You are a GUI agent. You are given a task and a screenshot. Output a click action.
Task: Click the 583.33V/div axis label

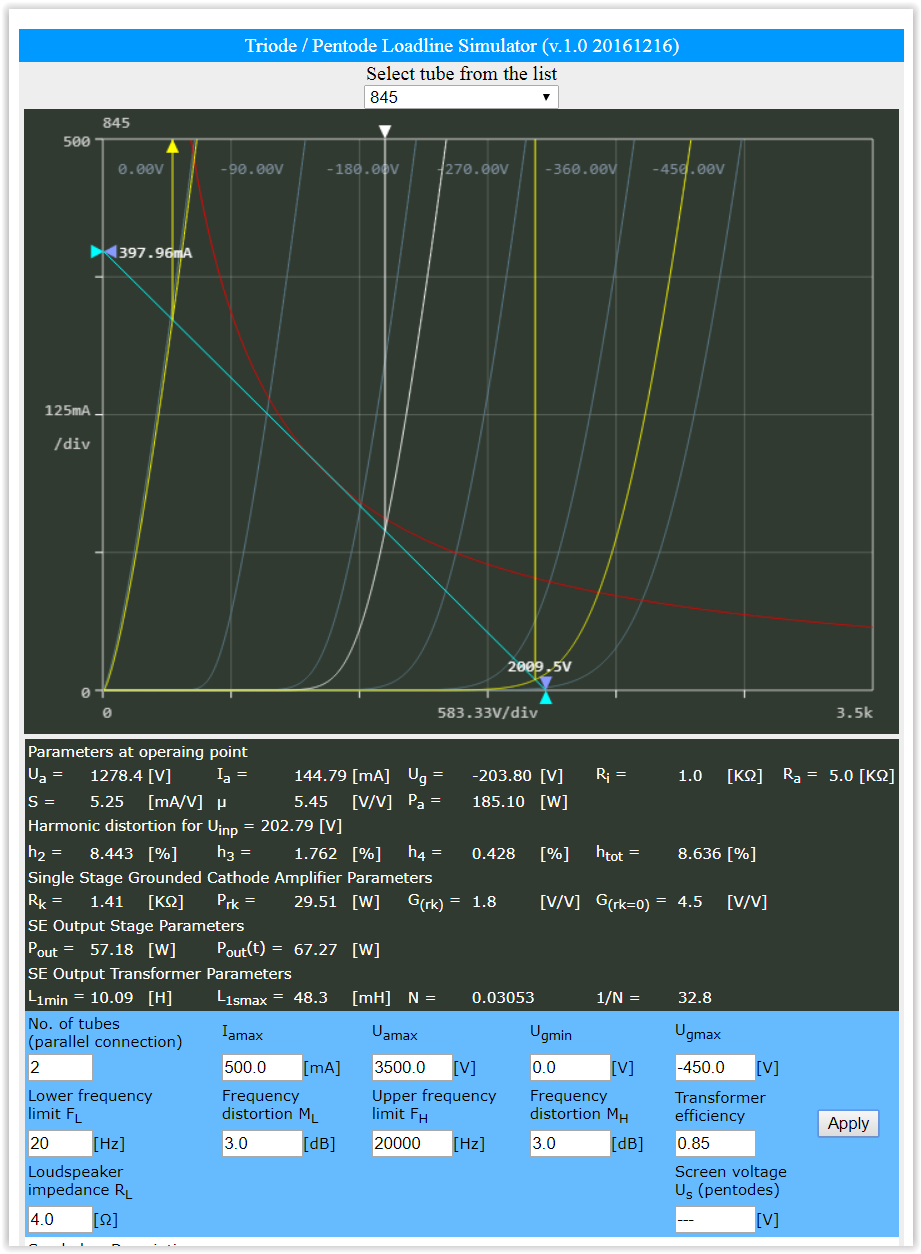click(x=487, y=713)
